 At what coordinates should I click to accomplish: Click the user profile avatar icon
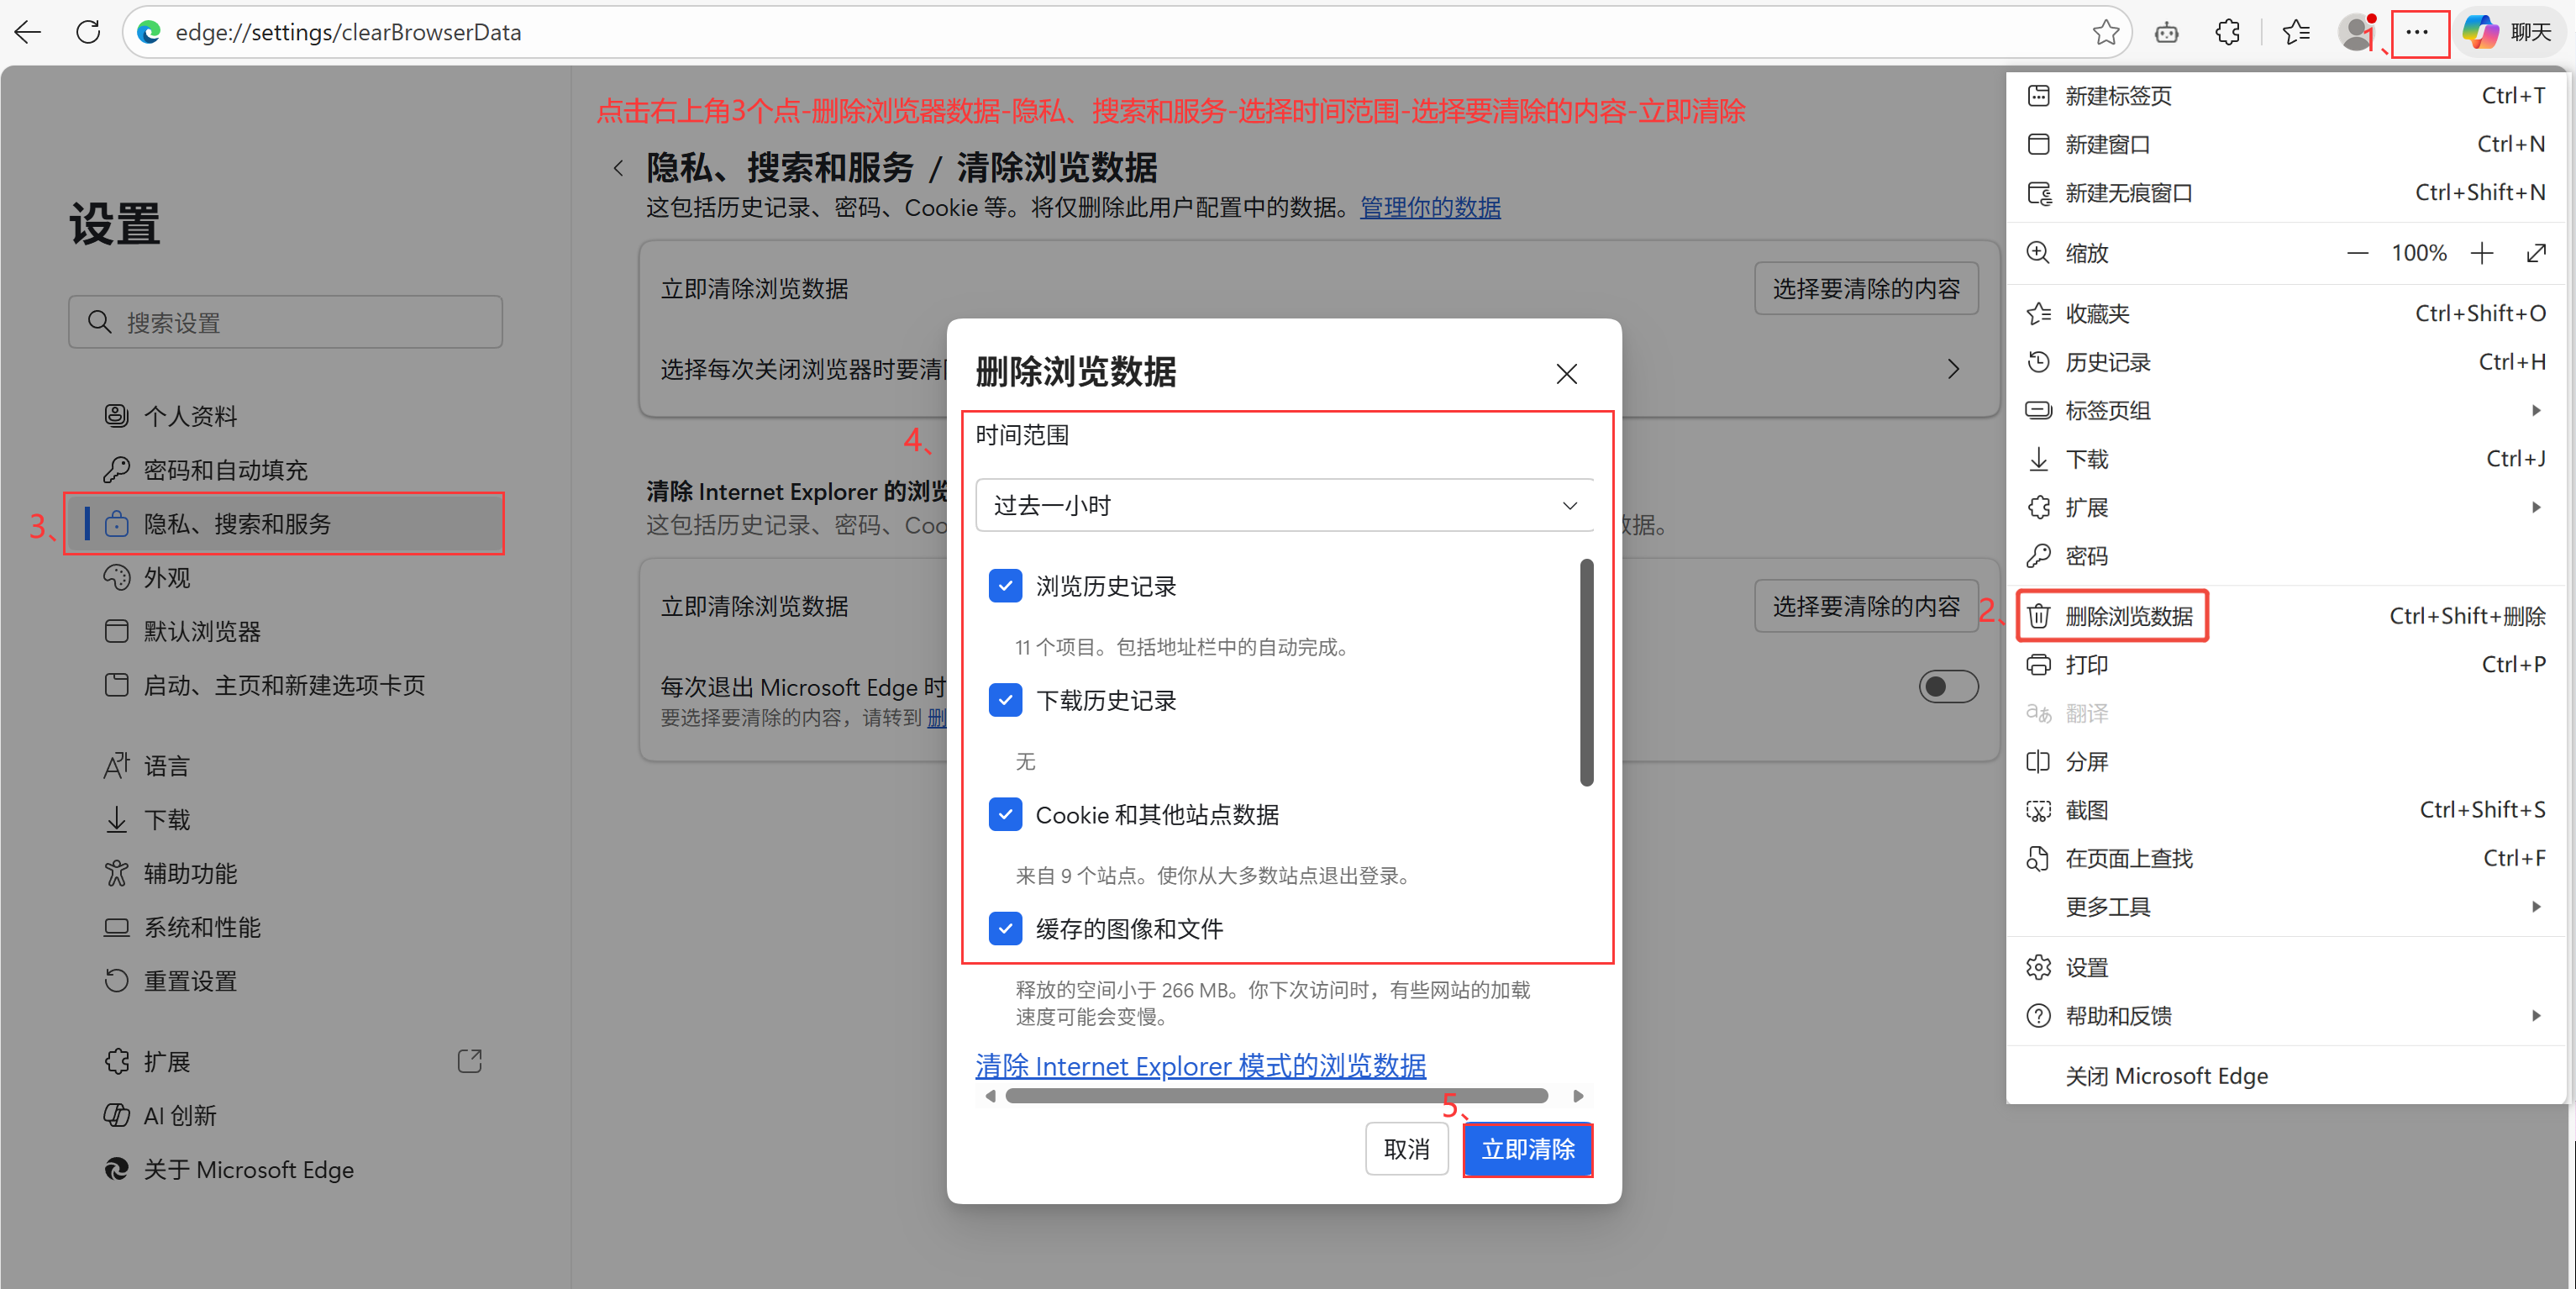(x=2356, y=32)
